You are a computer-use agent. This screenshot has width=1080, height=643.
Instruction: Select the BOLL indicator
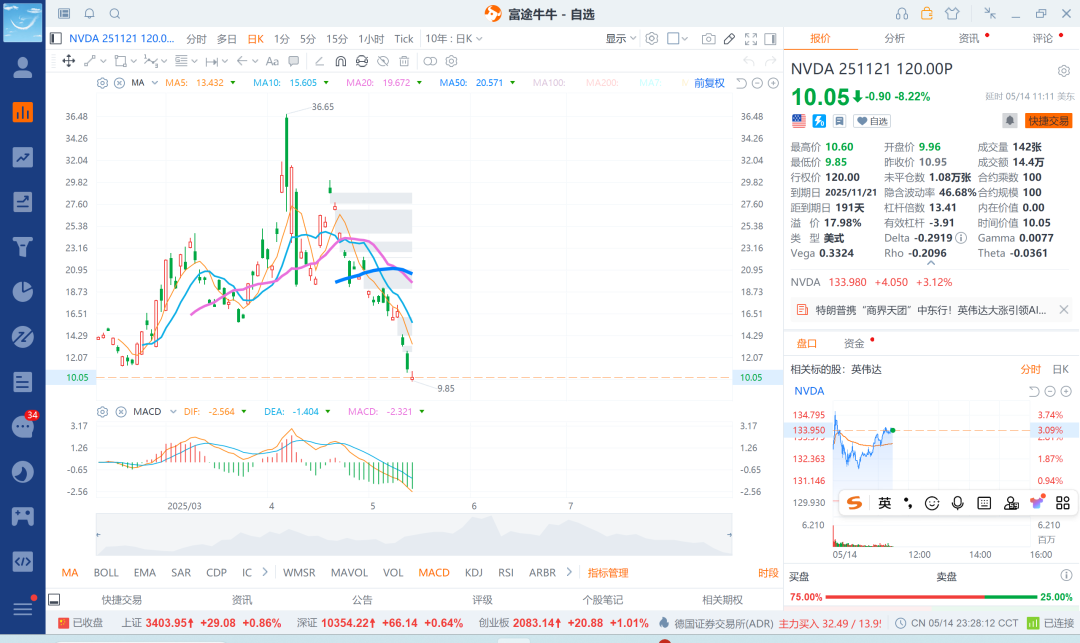pyautogui.click(x=106, y=573)
